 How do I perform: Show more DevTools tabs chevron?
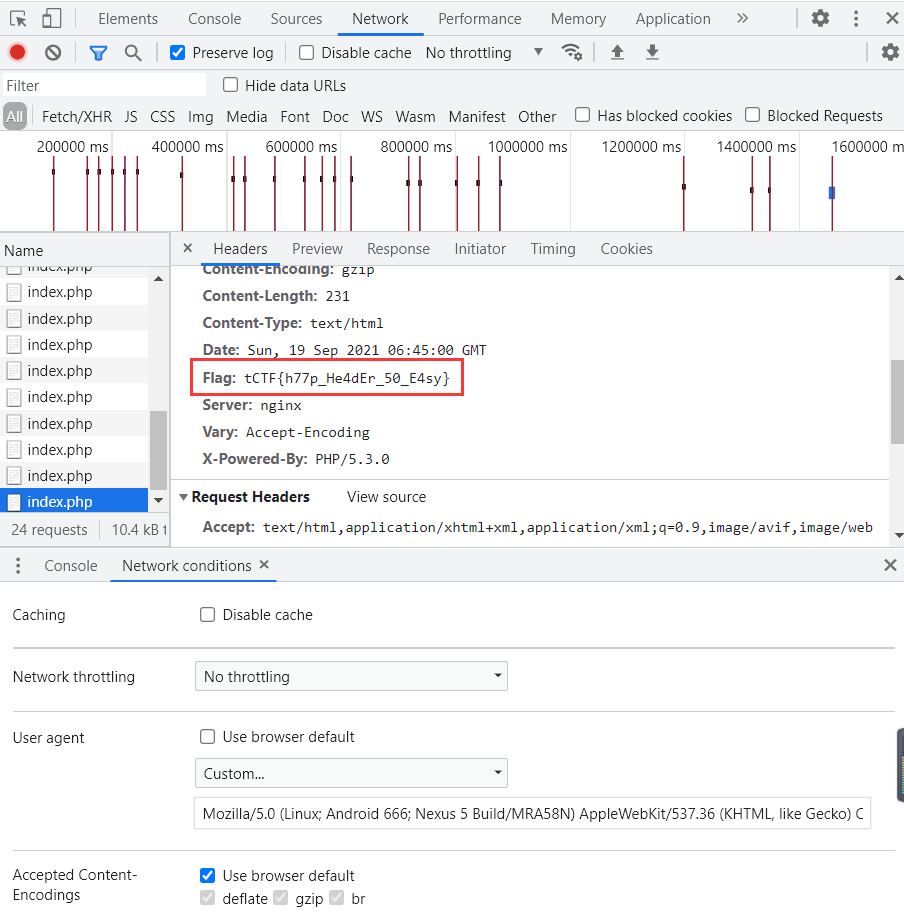pyautogui.click(x=742, y=18)
